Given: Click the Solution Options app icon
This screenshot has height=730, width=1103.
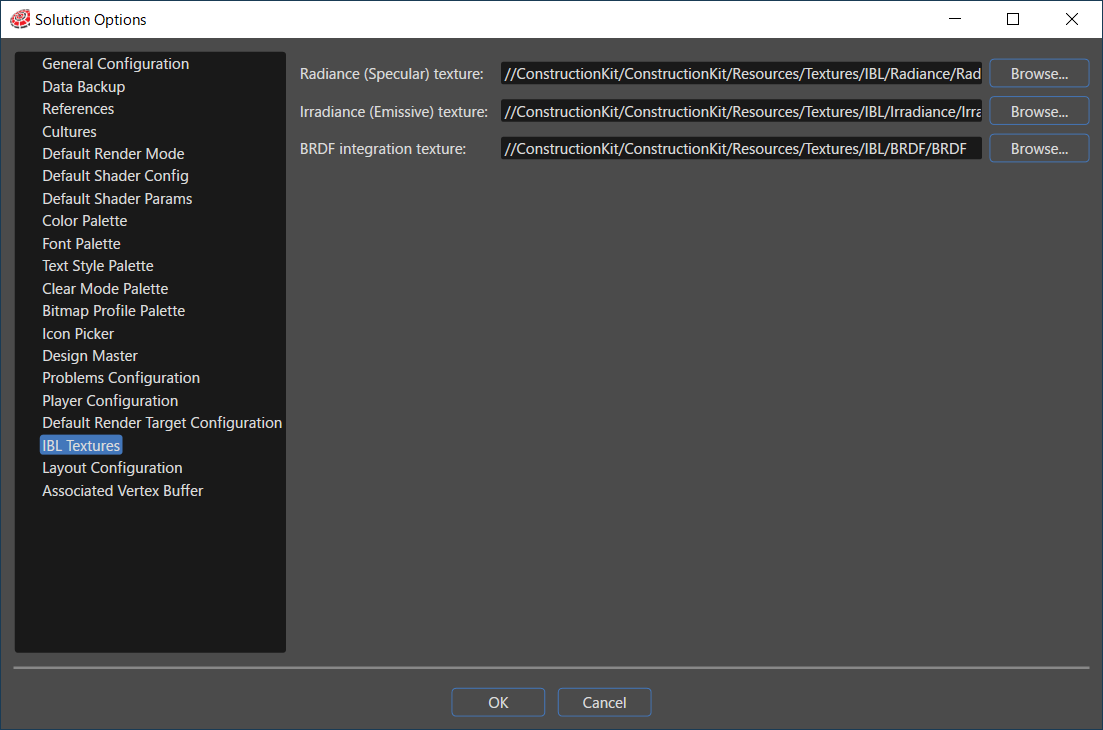Looking at the screenshot, I should [20, 19].
